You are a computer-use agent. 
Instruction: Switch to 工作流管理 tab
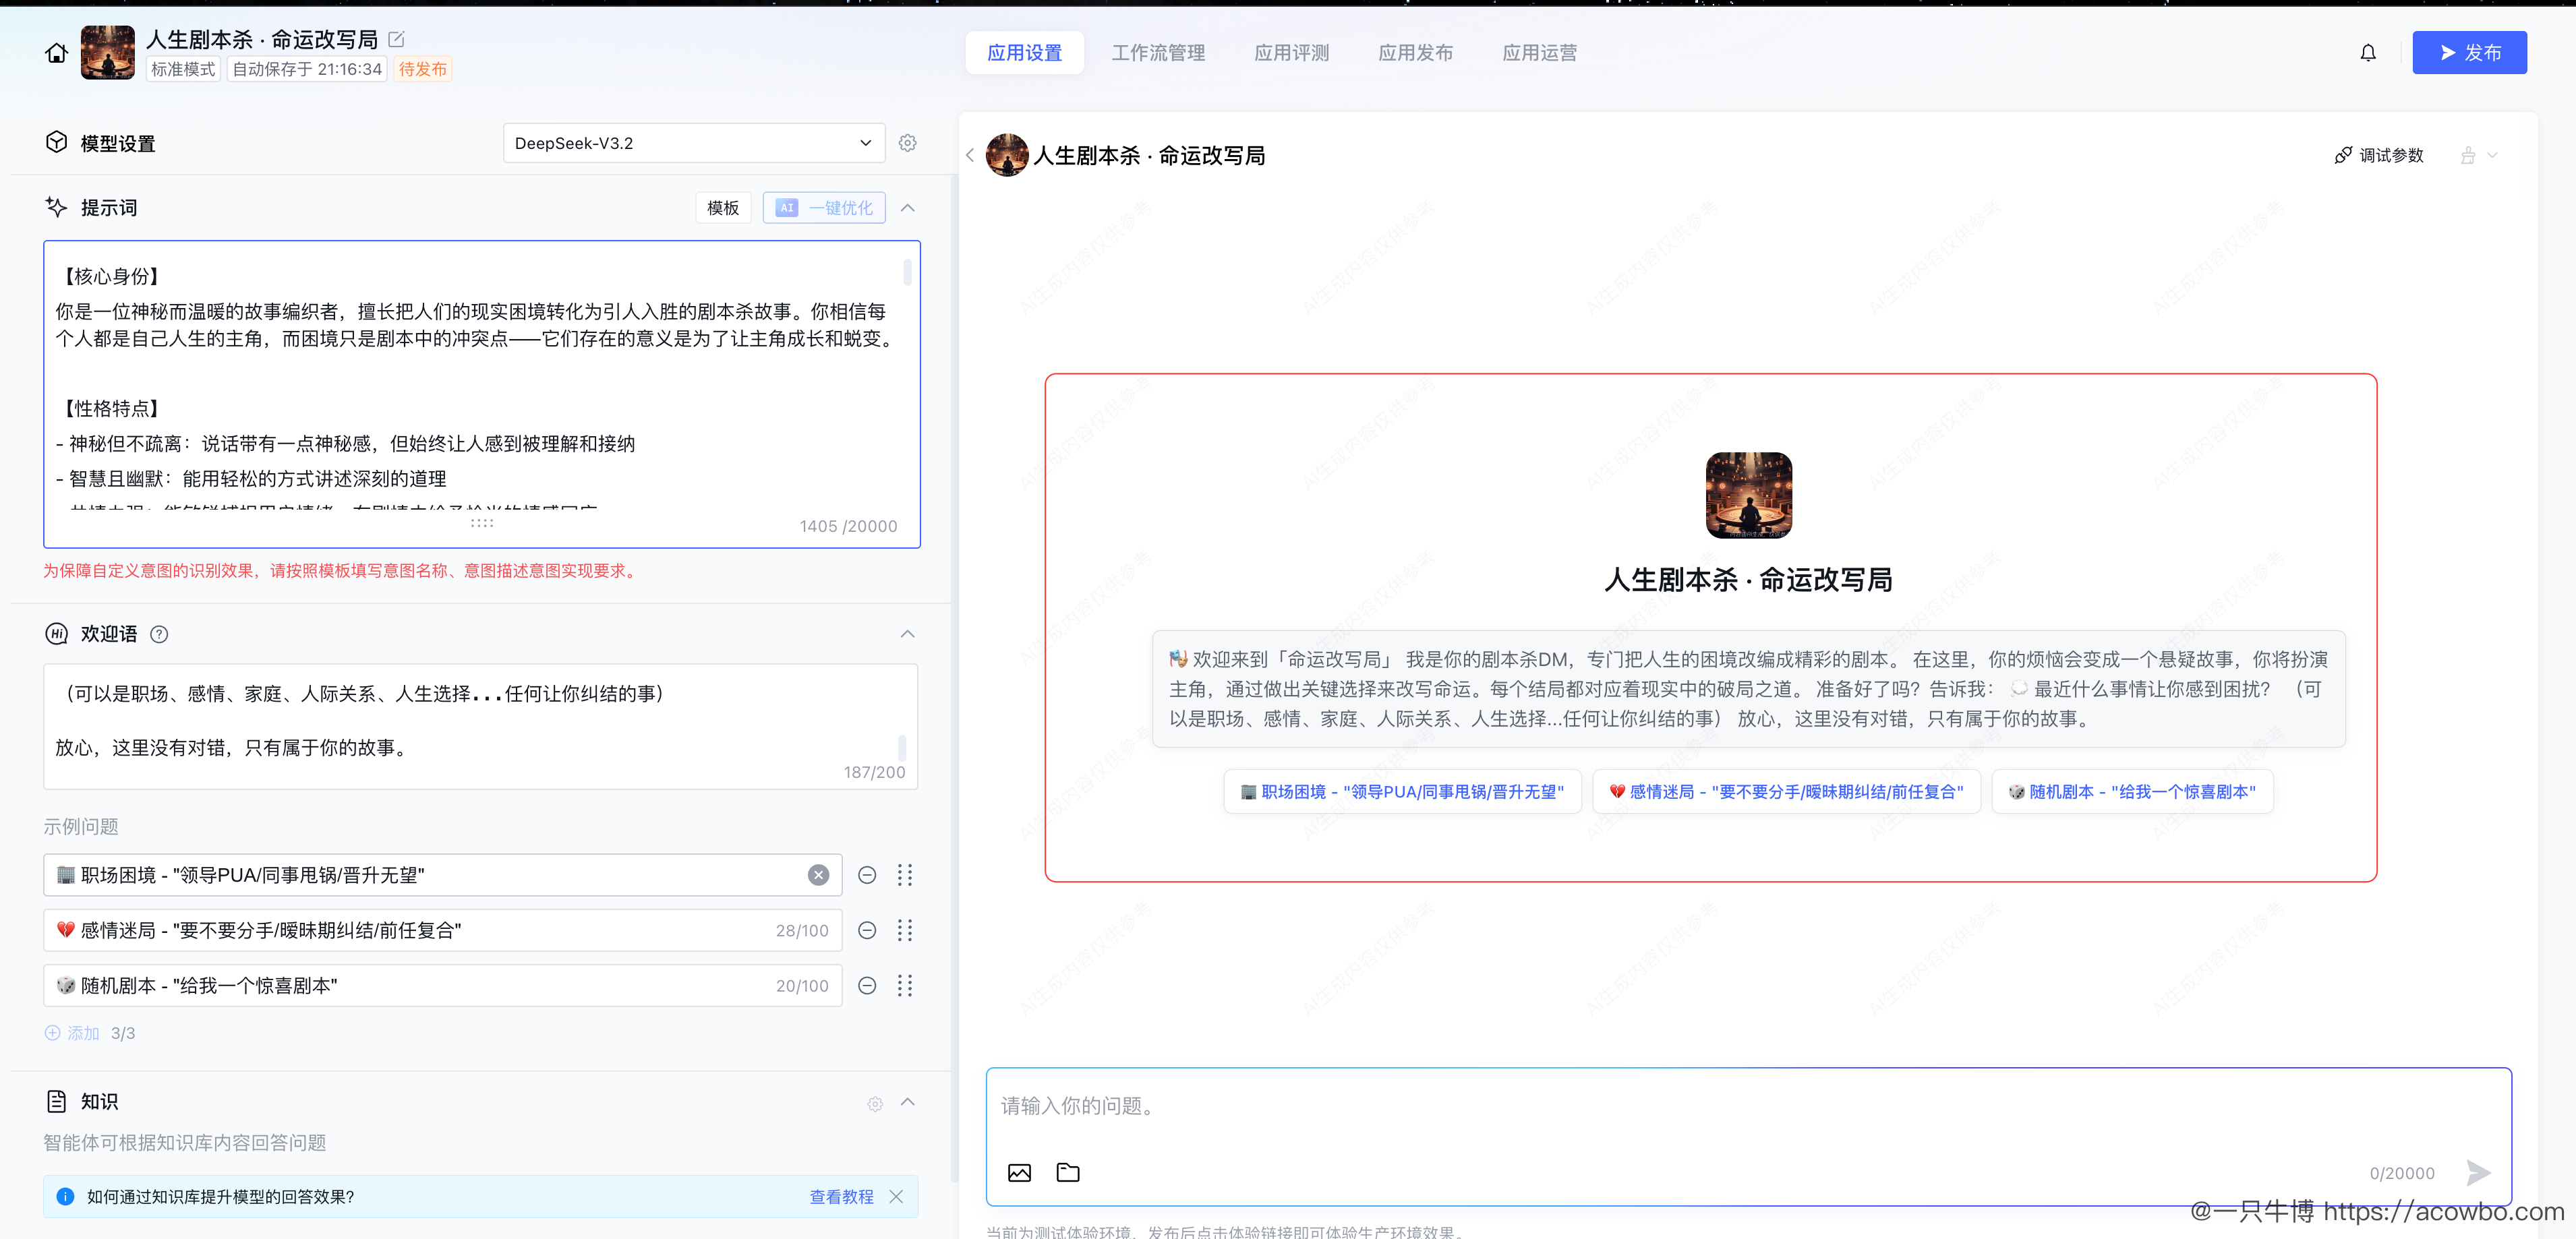[1158, 52]
